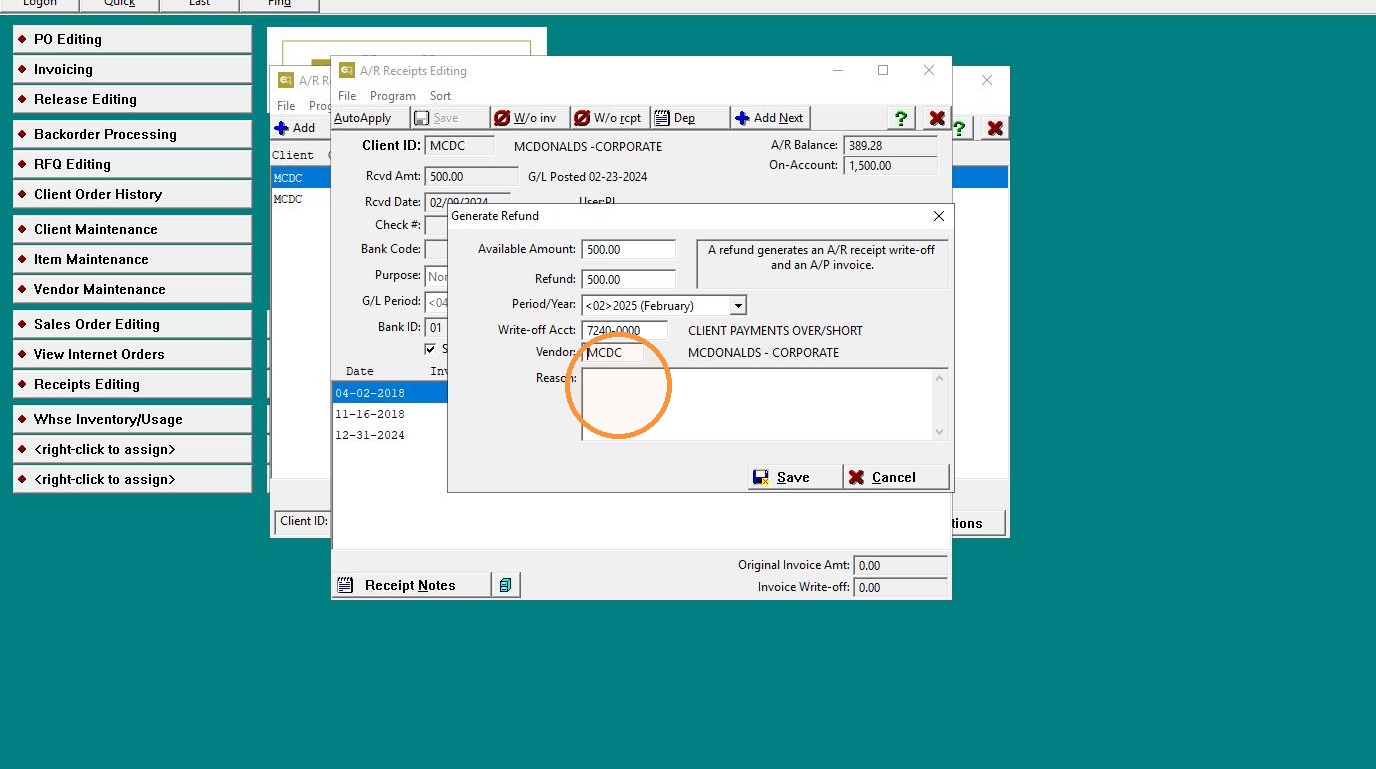Viewport: 1376px width, 769px height.
Task: Click the Invoice Write-off field
Action: (900, 587)
